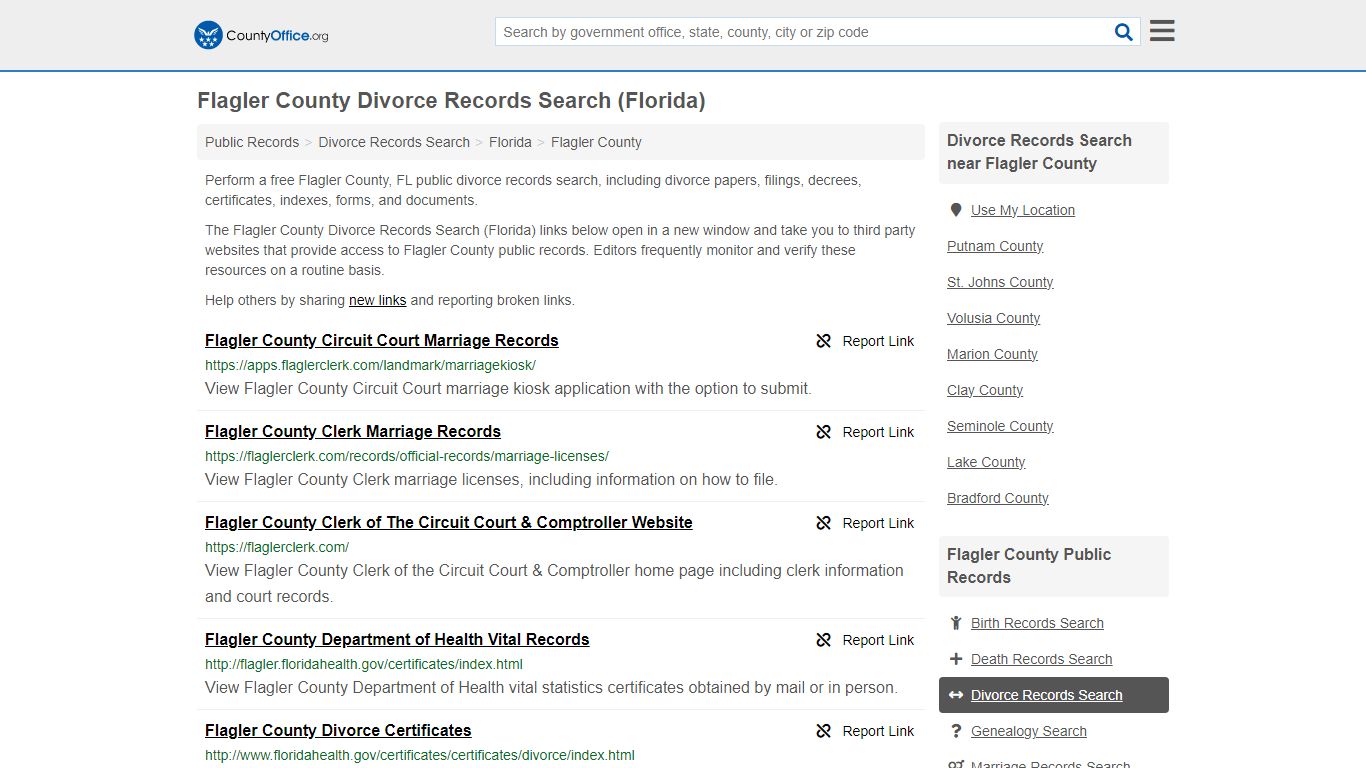Open Putnam County link
Image resolution: width=1366 pixels, height=768 pixels.
click(x=995, y=246)
